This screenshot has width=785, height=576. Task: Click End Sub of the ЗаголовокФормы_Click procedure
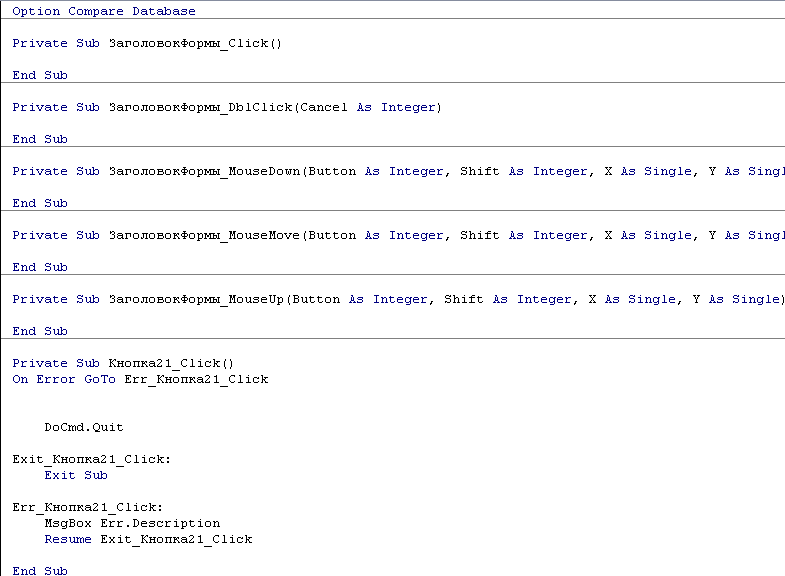40,76
